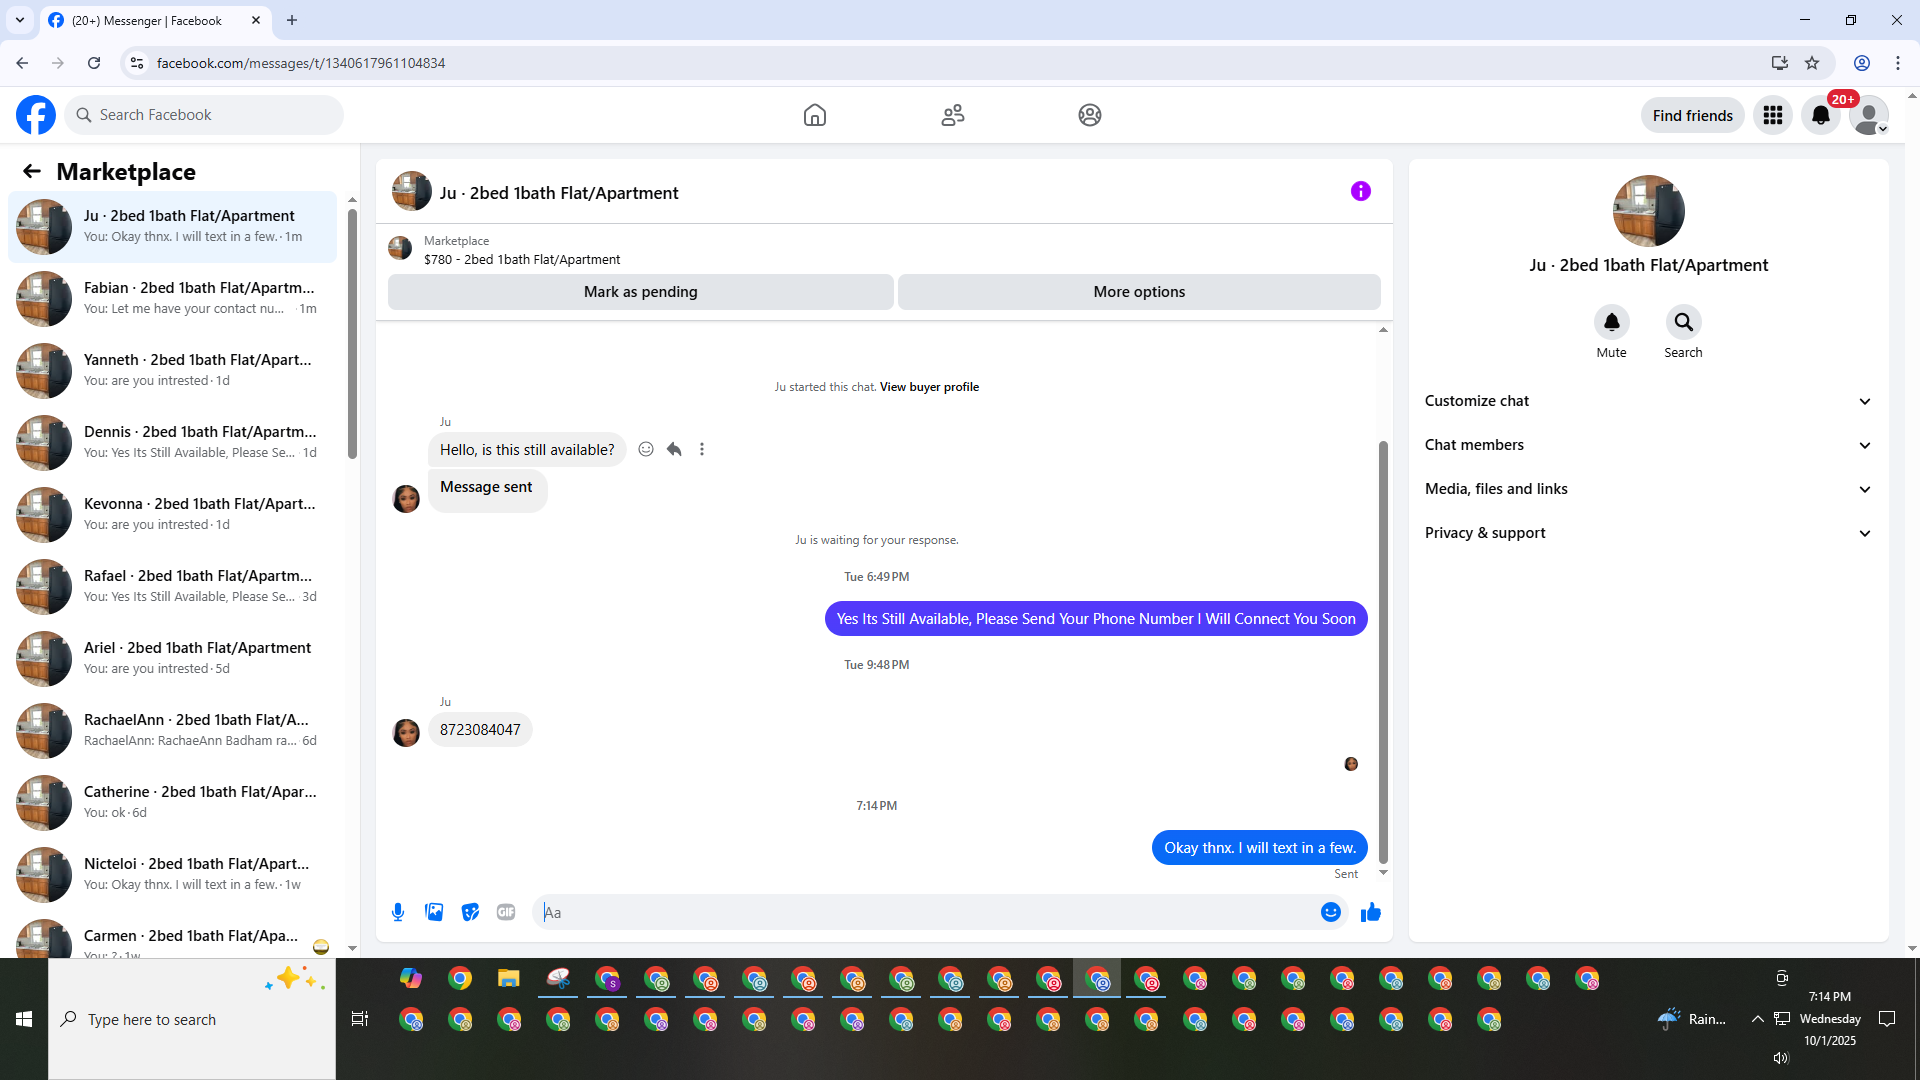
Task: Open Chrome's three-dot menu
Action: 1898,63
